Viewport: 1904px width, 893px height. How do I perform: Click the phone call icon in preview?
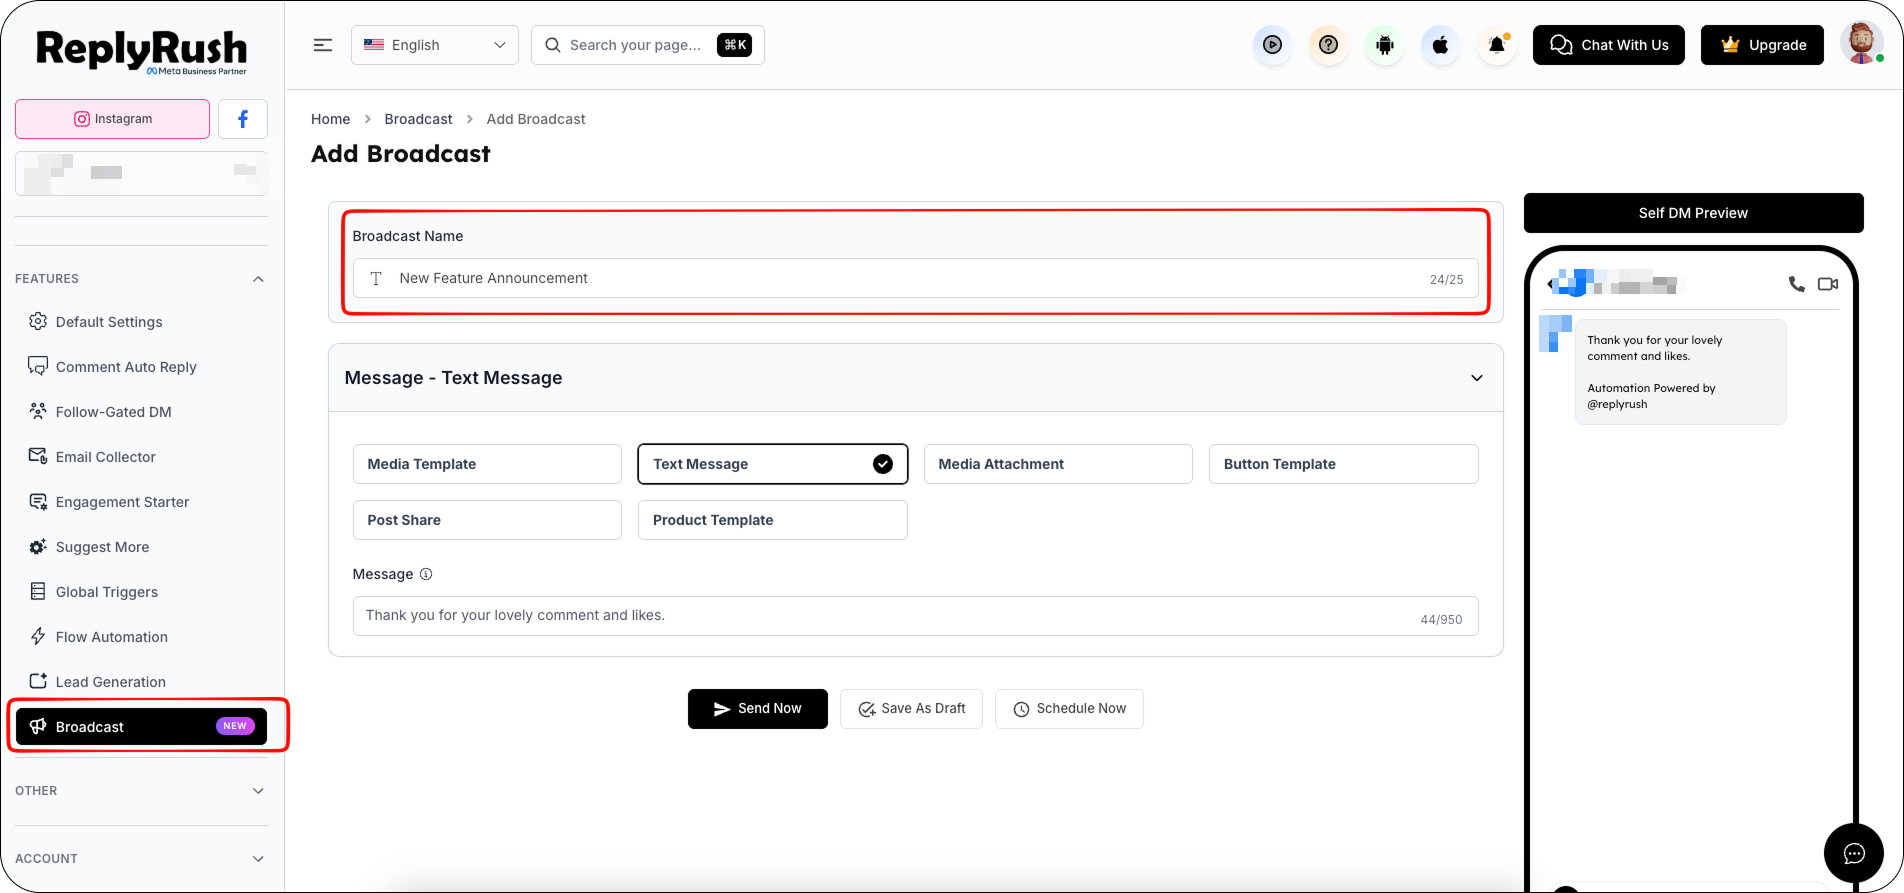(1797, 284)
